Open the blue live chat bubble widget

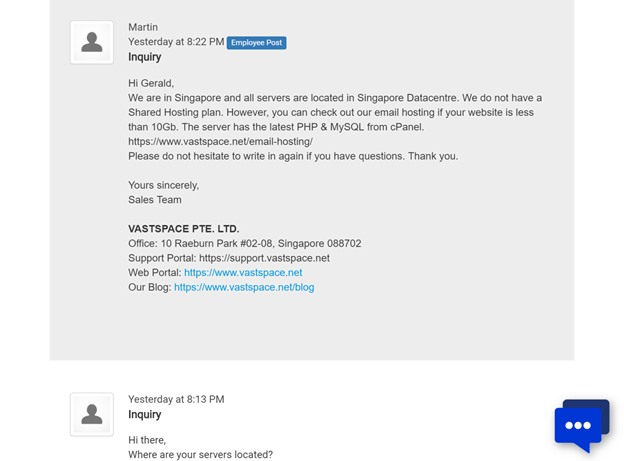coord(582,426)
